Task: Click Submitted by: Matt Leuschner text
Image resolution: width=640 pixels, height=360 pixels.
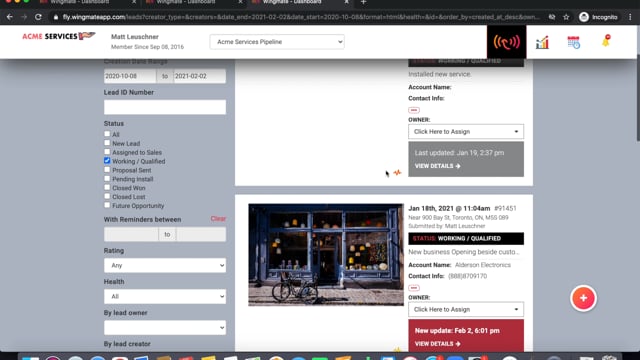Action: tap(447, 226)
